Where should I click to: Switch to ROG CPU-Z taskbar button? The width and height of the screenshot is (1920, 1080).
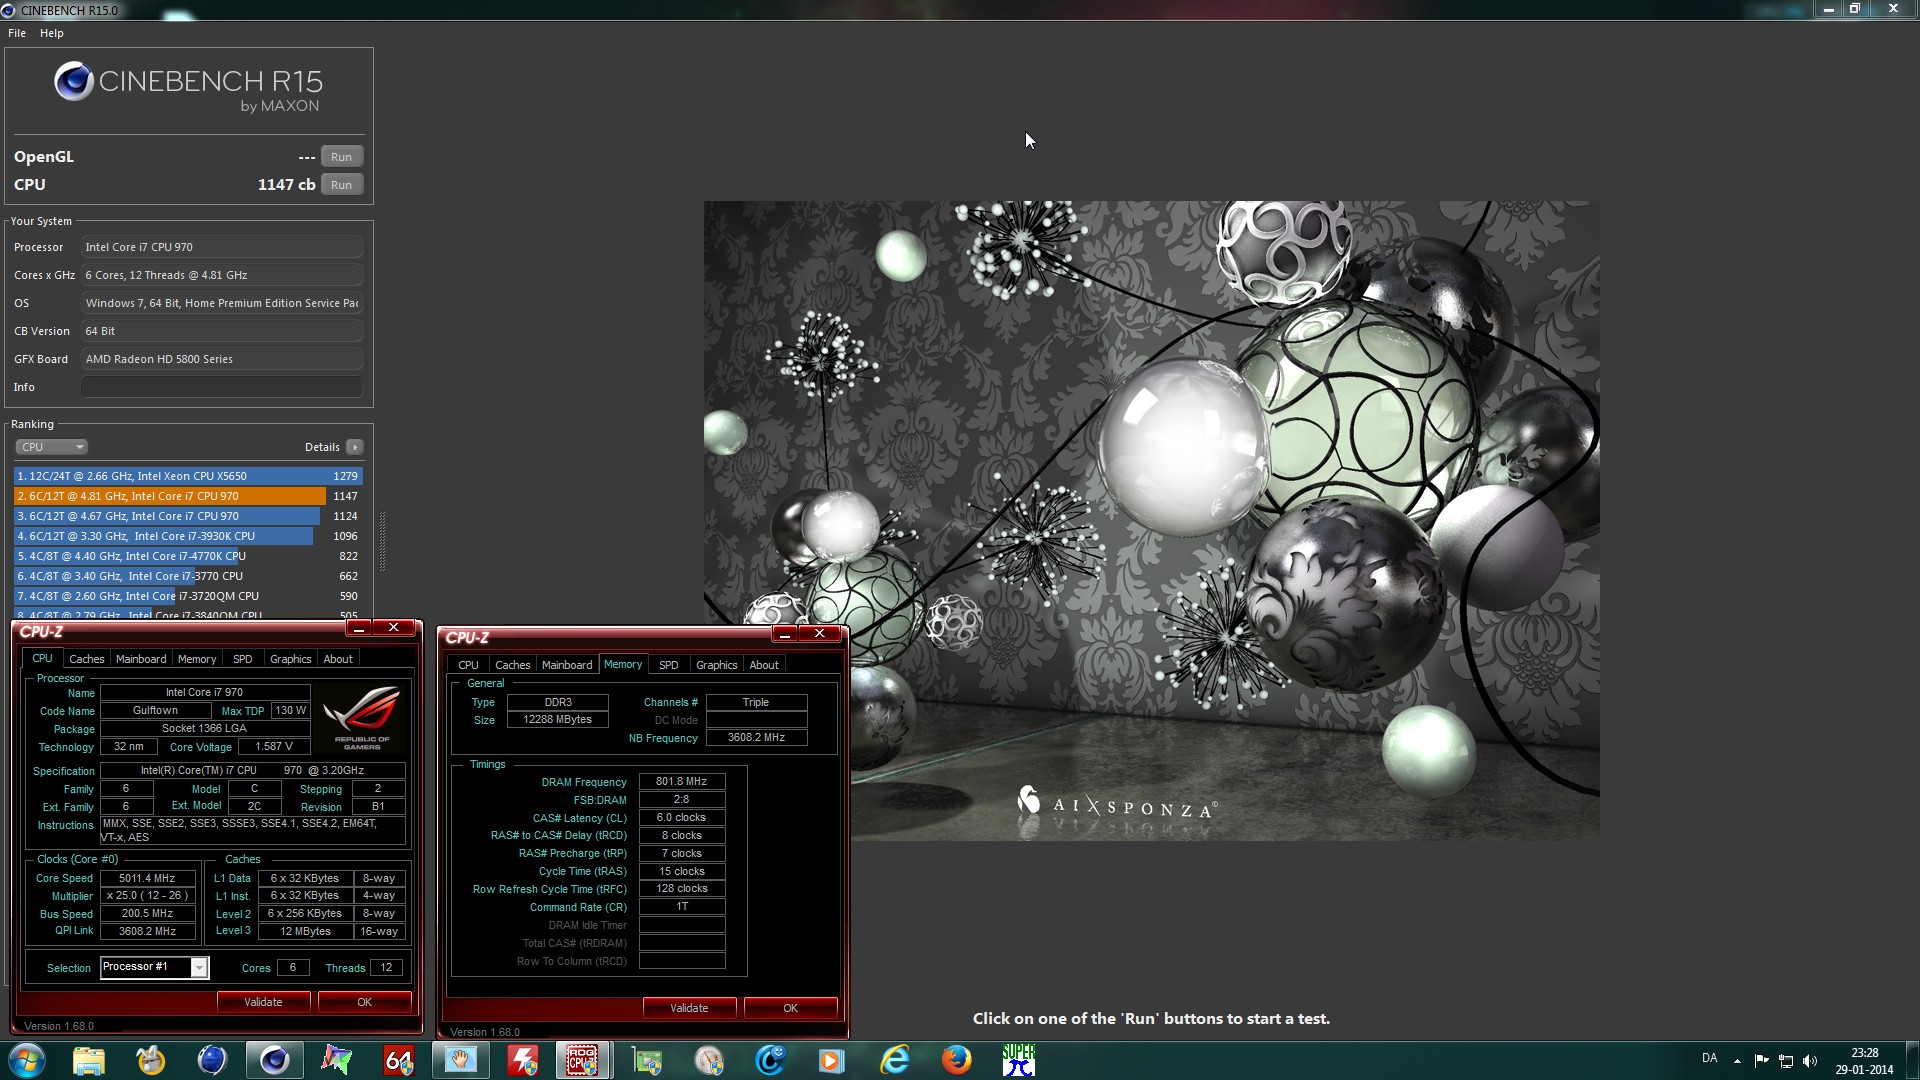(x=583, y=1060)
